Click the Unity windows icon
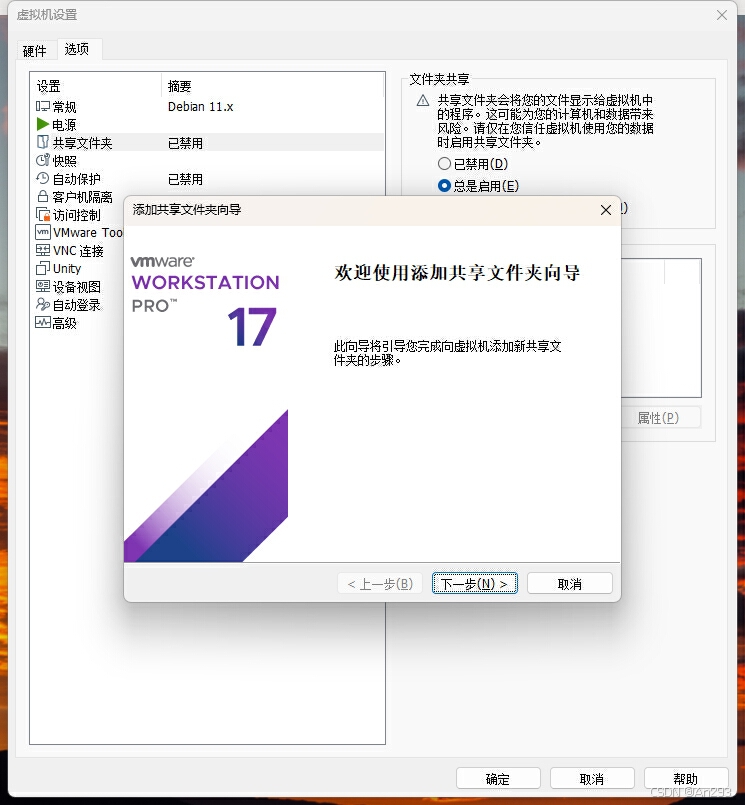745x805 pixels. pyautogui.click(x=43, y=268)
